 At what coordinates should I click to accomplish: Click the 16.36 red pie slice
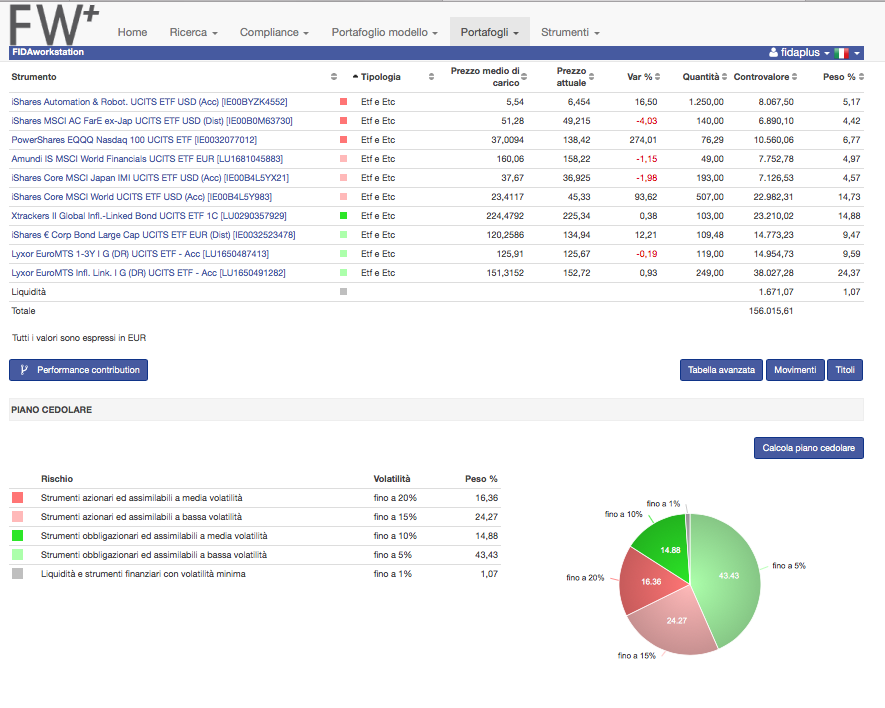[651, 582]
